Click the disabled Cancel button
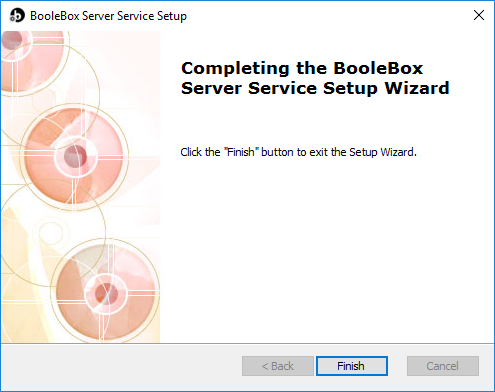 [443, 366]
